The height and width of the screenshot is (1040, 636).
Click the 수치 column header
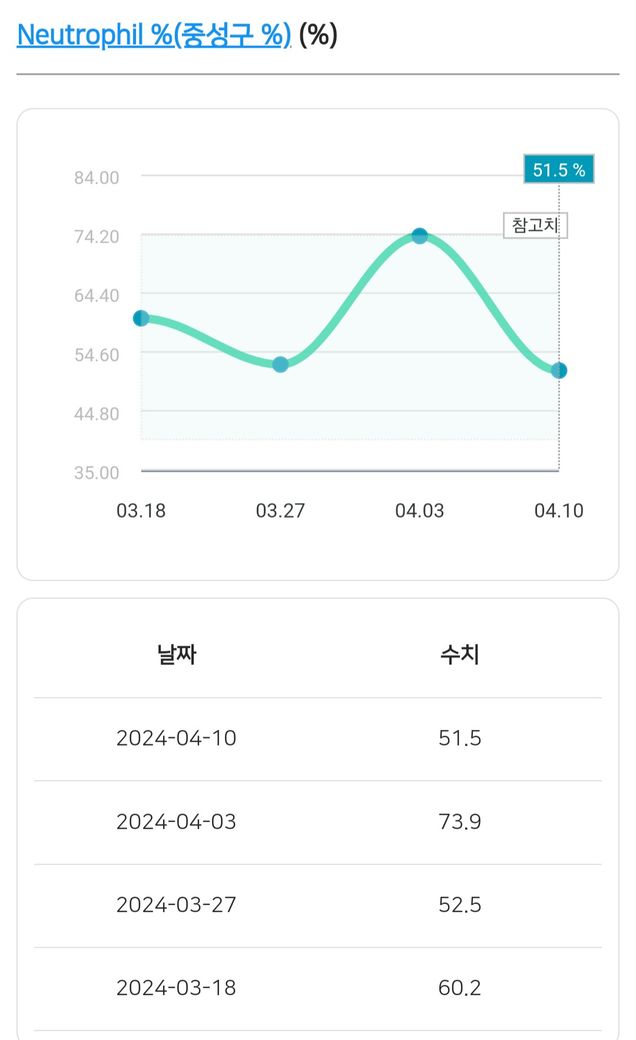point(460,656)
